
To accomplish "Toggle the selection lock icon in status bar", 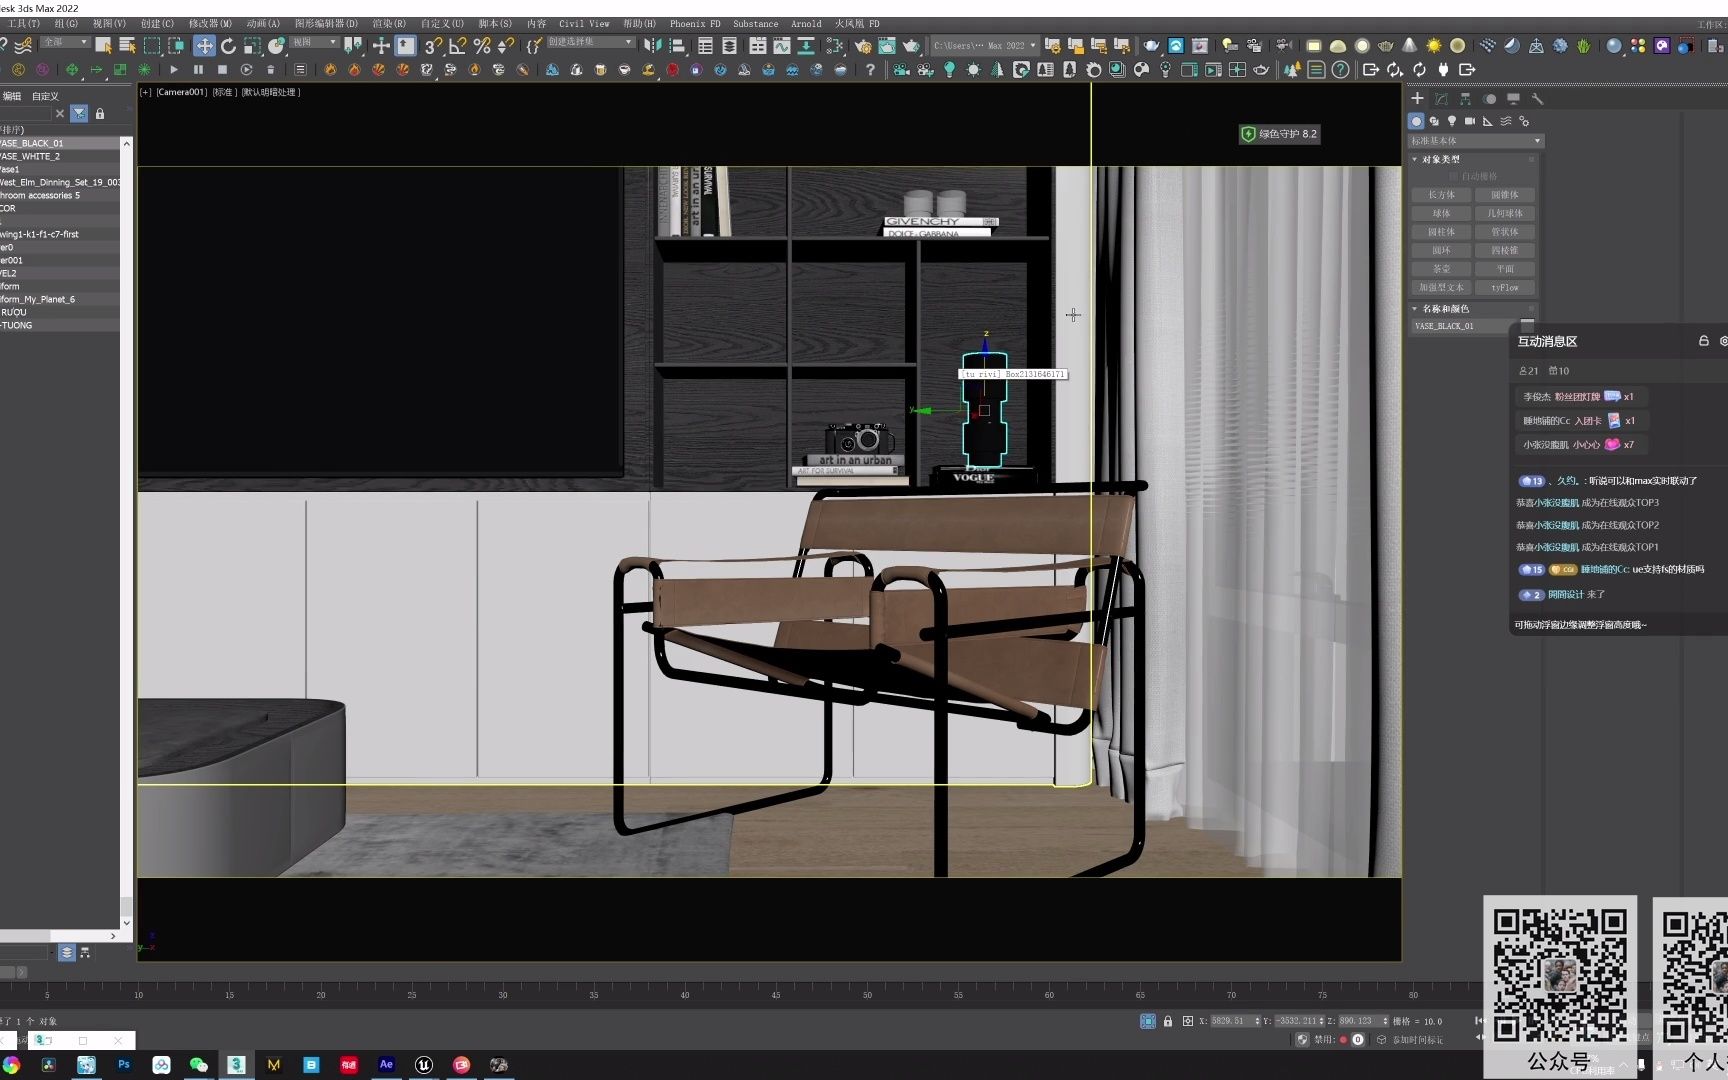I will [1167, 1021].
